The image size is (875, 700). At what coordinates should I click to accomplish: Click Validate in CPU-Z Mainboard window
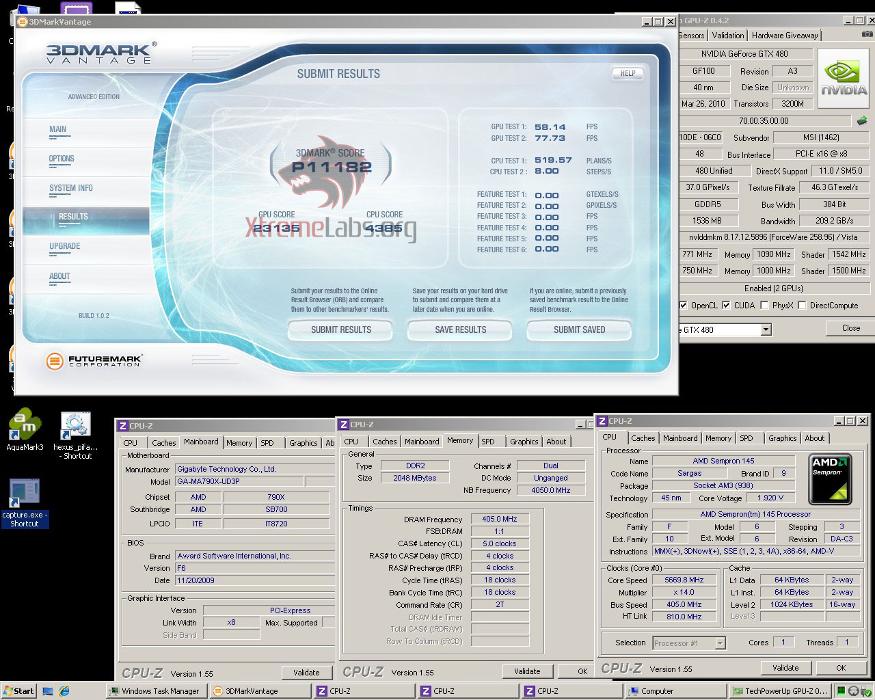point(306,673)
